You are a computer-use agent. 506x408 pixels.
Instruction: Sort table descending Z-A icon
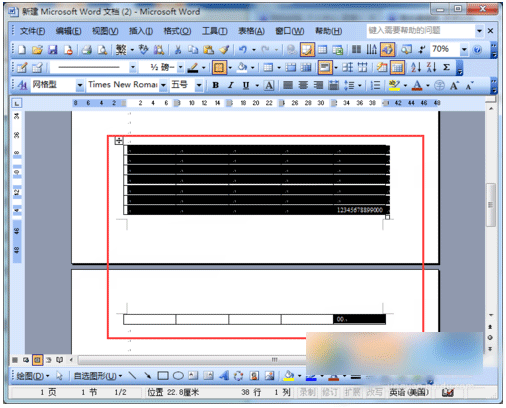[x=431, y=68]
